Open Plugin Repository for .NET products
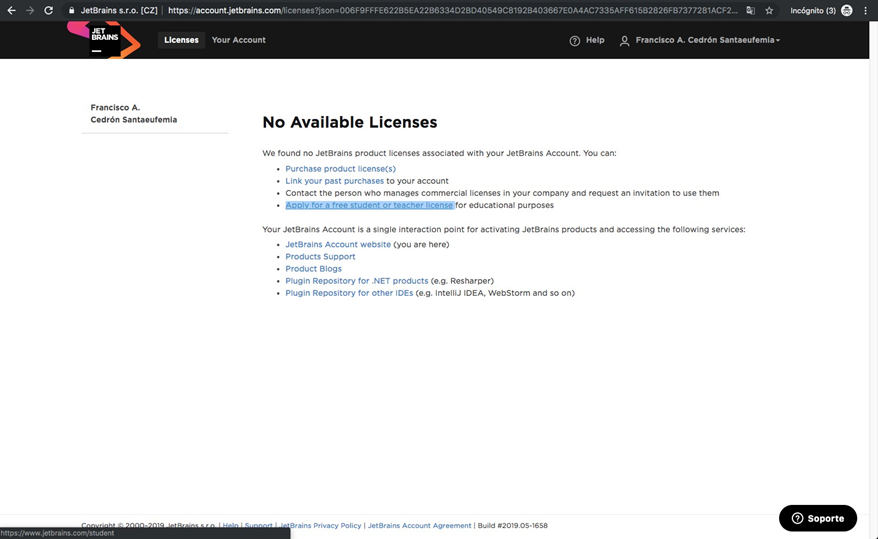This screenshot has height=539, width=878. click(357, 281)
